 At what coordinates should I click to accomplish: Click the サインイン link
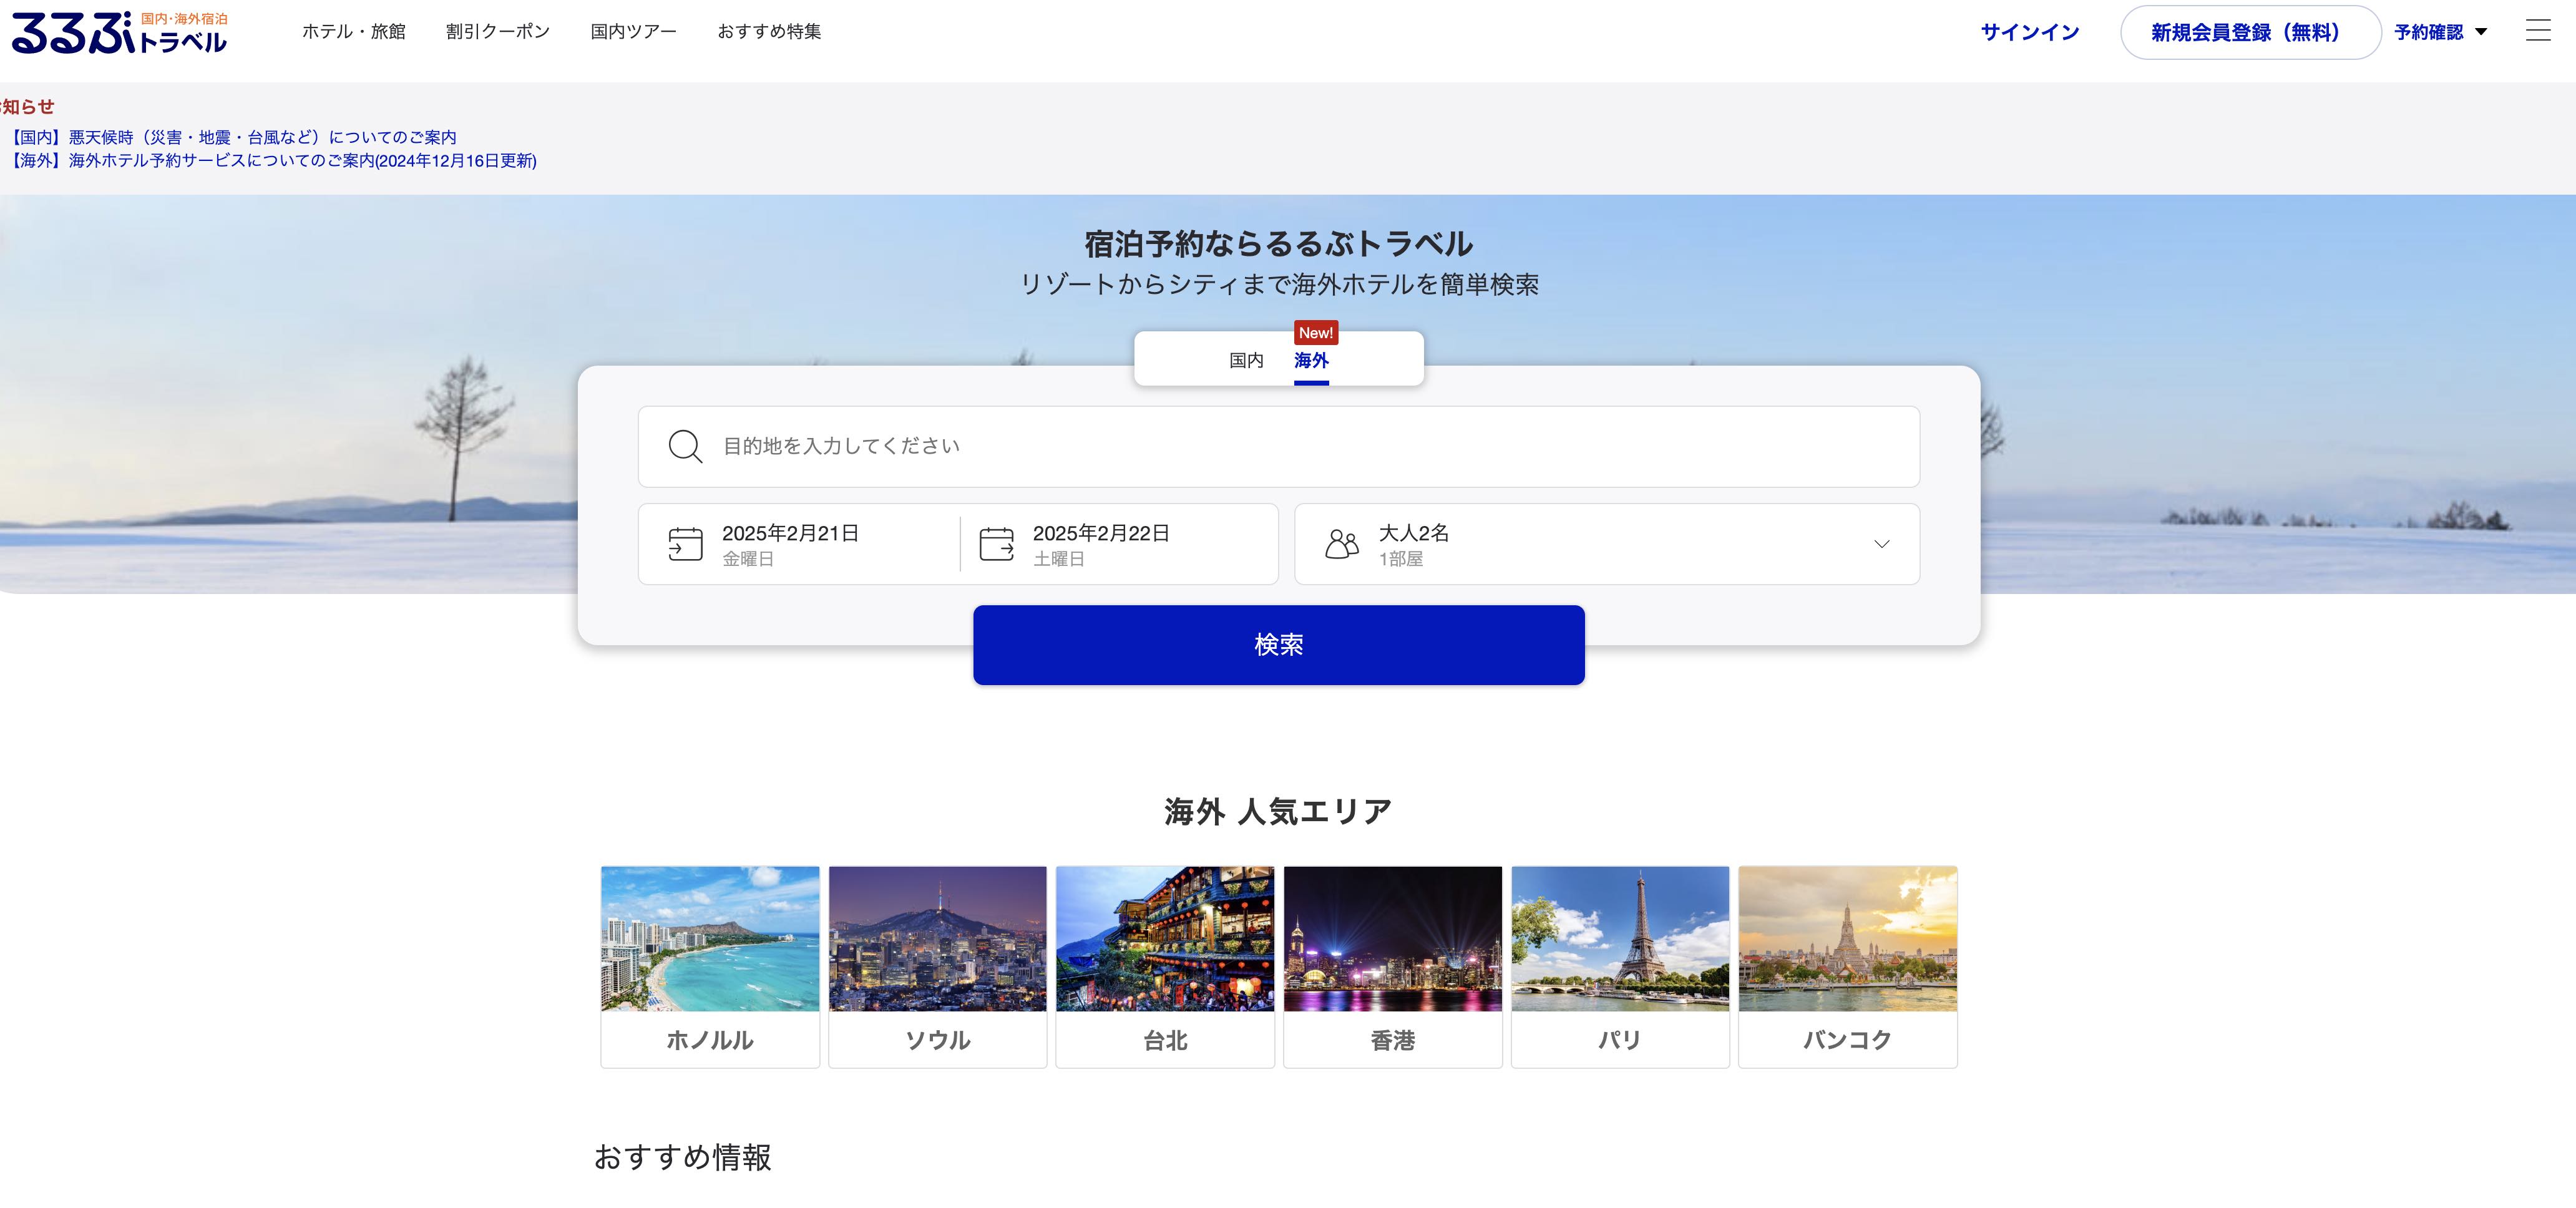(2029, 31)
